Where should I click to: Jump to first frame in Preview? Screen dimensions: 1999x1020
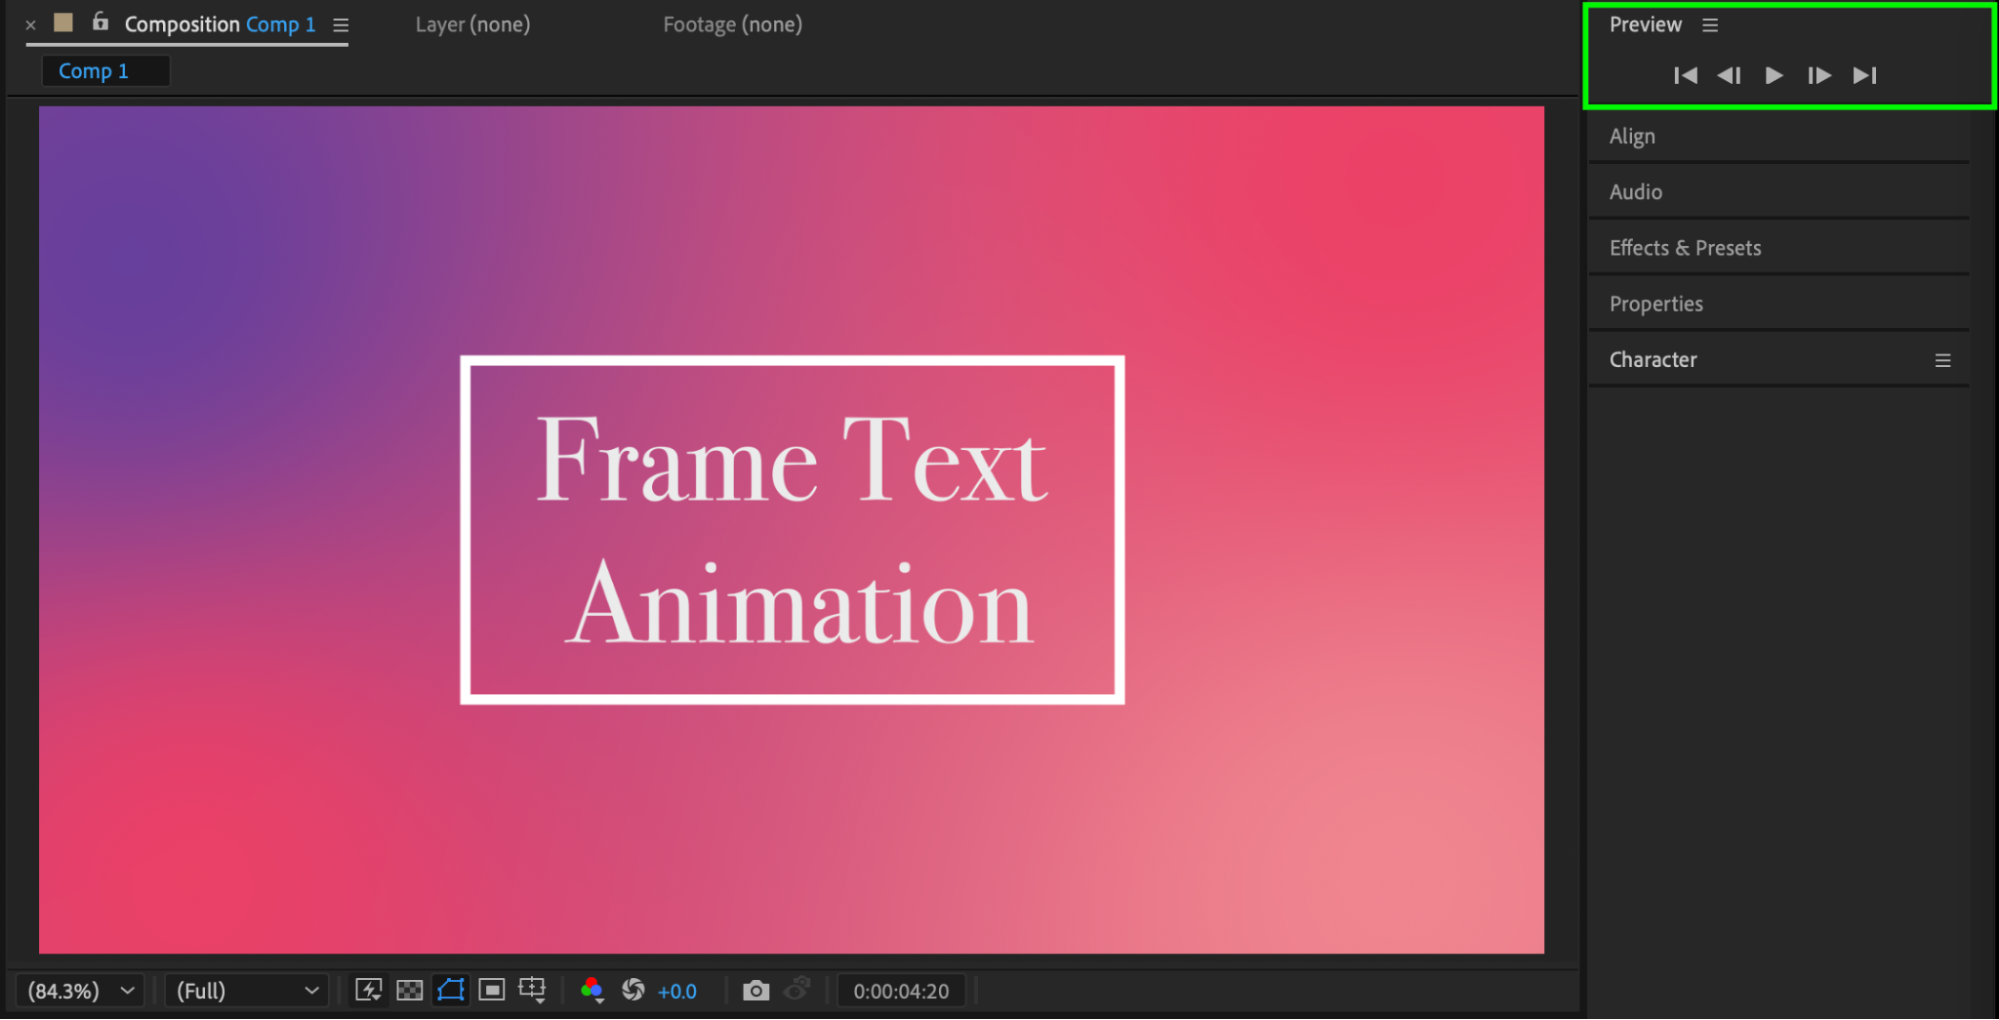1685,75
